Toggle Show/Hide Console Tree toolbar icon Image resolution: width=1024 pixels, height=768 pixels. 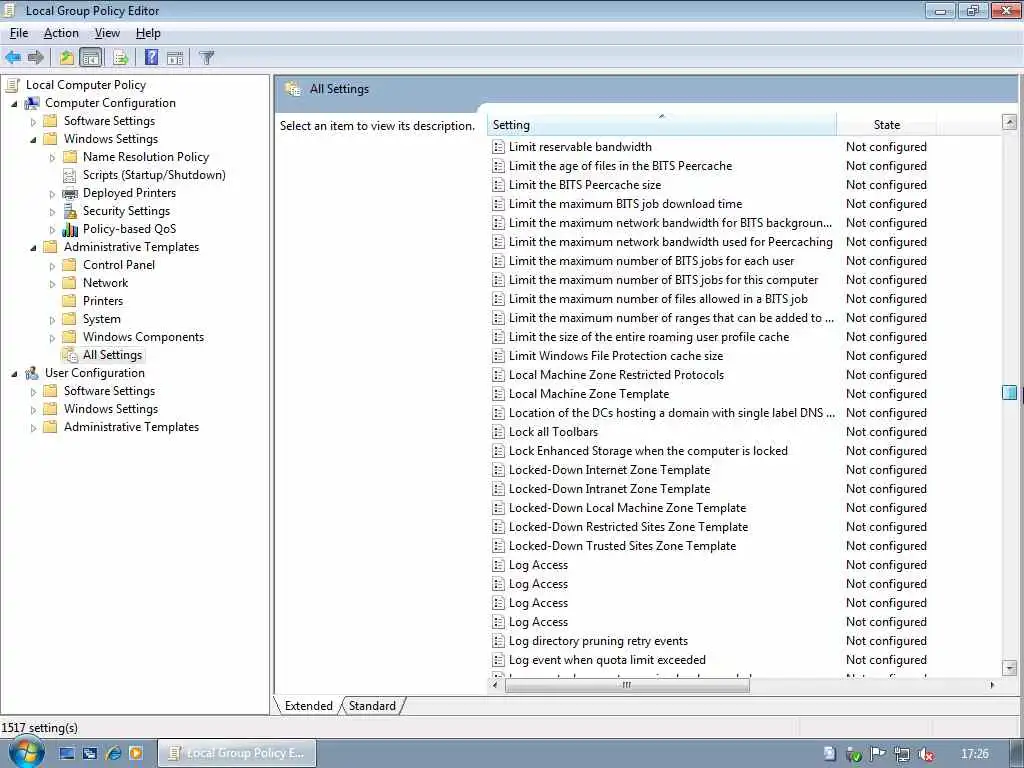[x=91, y=57]
